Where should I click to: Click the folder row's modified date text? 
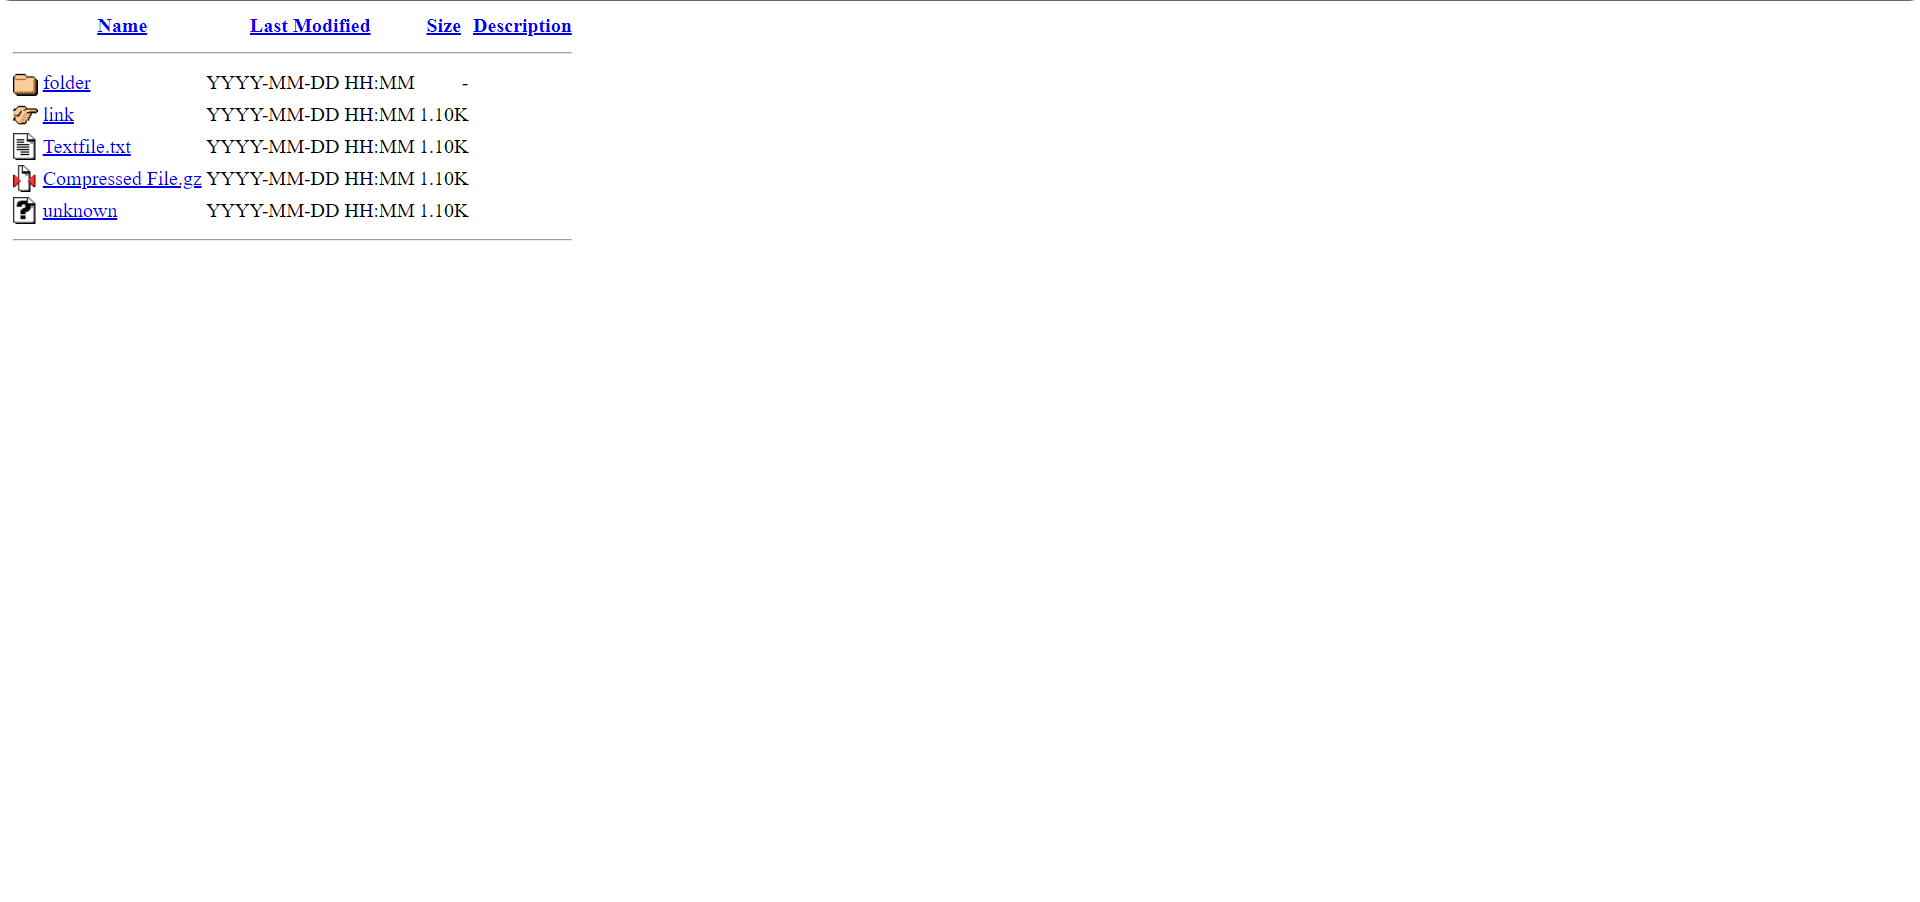coord(310,83)
